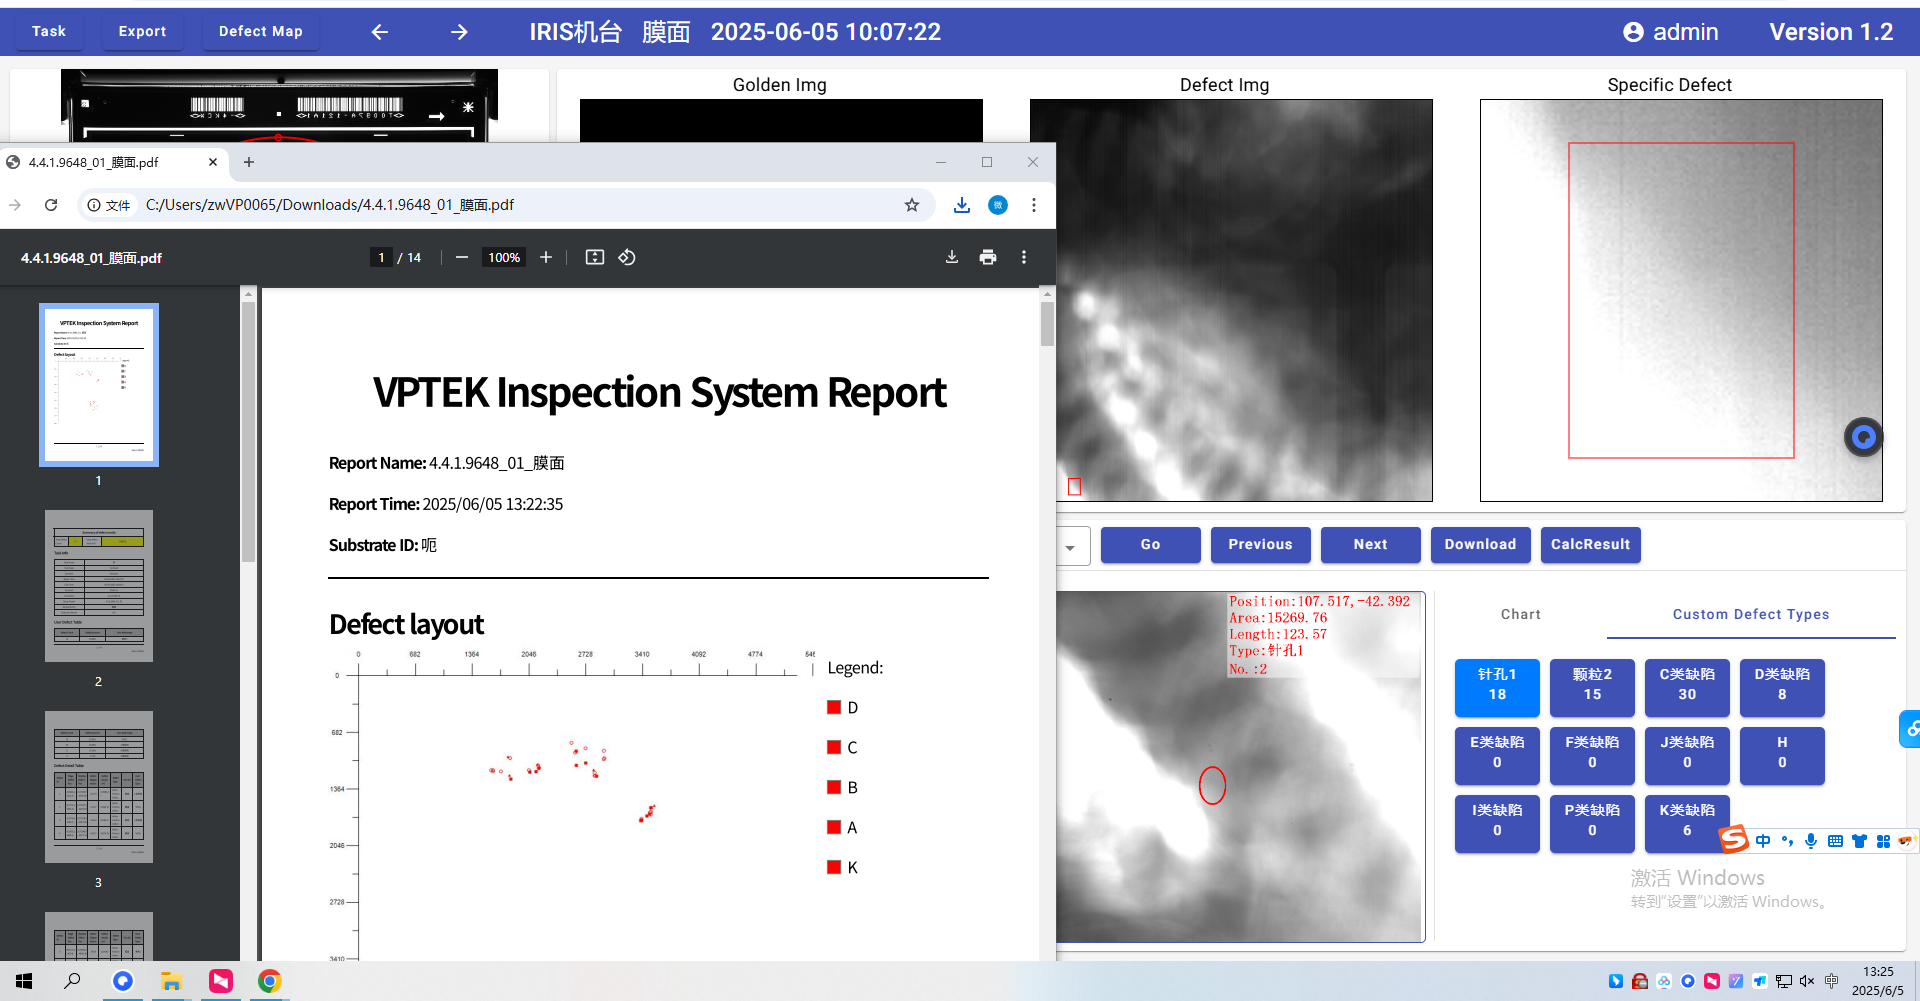
Task: Zoom out the PDF with the minus icon
Action: (462, 257)
